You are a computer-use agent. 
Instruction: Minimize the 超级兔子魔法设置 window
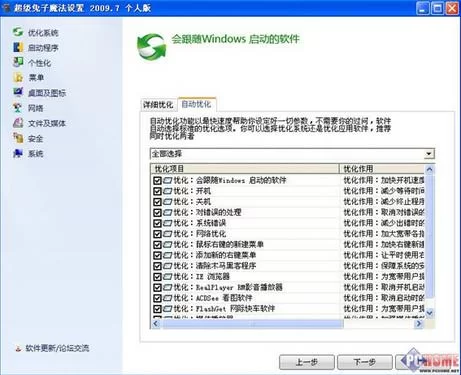pyautogui.click(x=423, y=8)
